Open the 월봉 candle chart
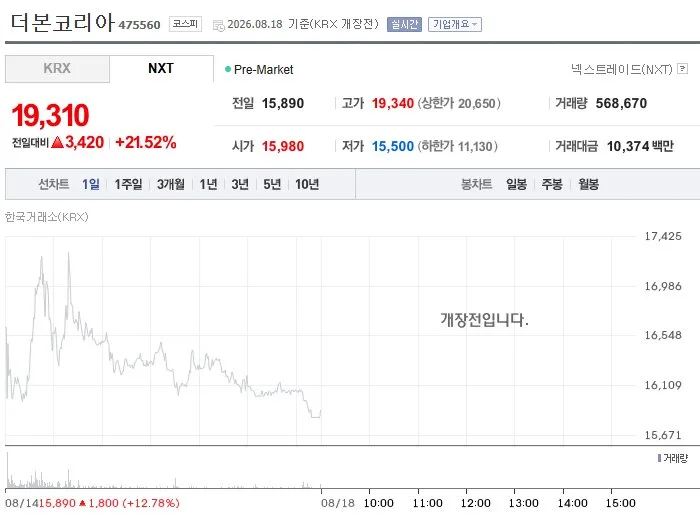The width and height of the screenshot is (700, 527). click(x=588, y=184)
